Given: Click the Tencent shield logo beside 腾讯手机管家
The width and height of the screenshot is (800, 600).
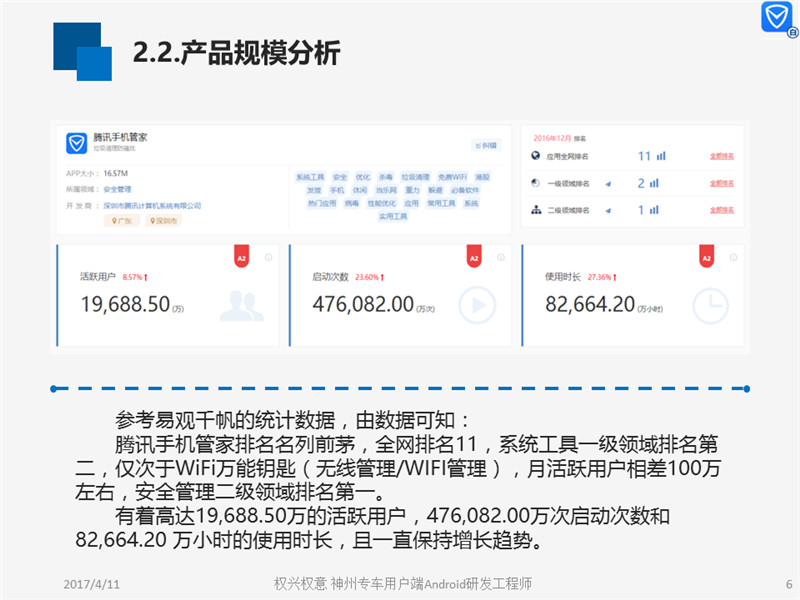Looking at the screenshot, I should [77, 143].
